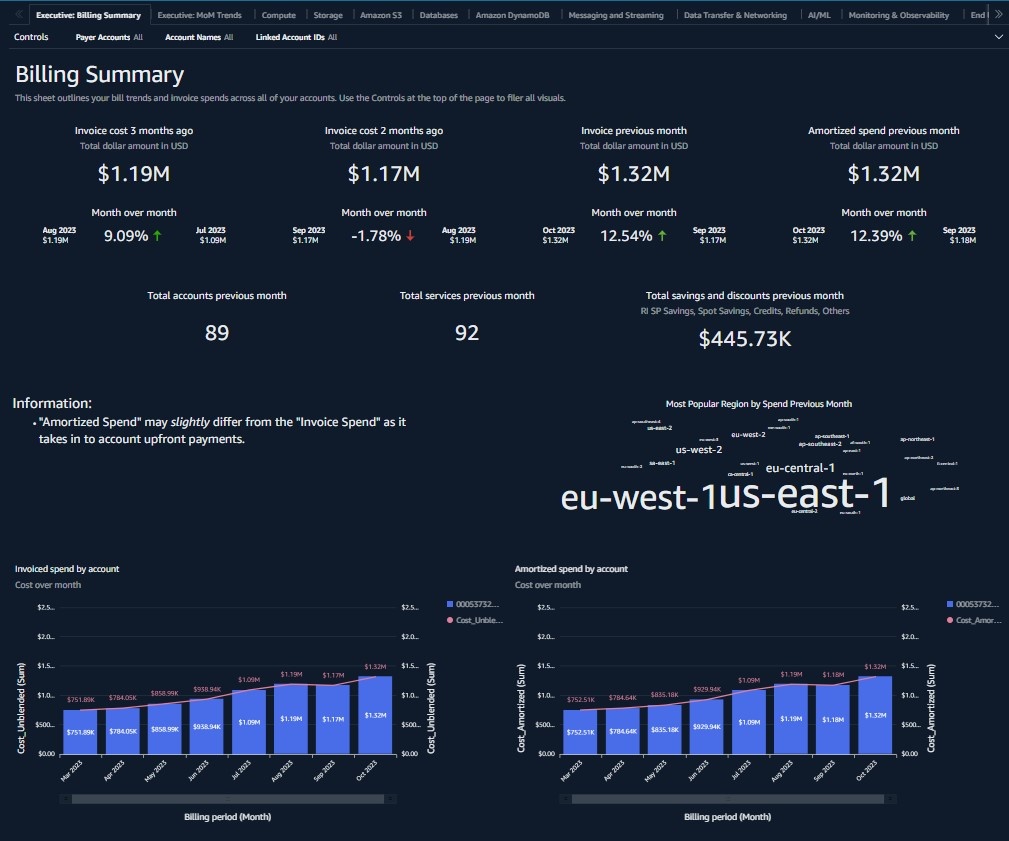Select the AI/ML tab
The image size is (1009, 841).
[x=819, y=15]
